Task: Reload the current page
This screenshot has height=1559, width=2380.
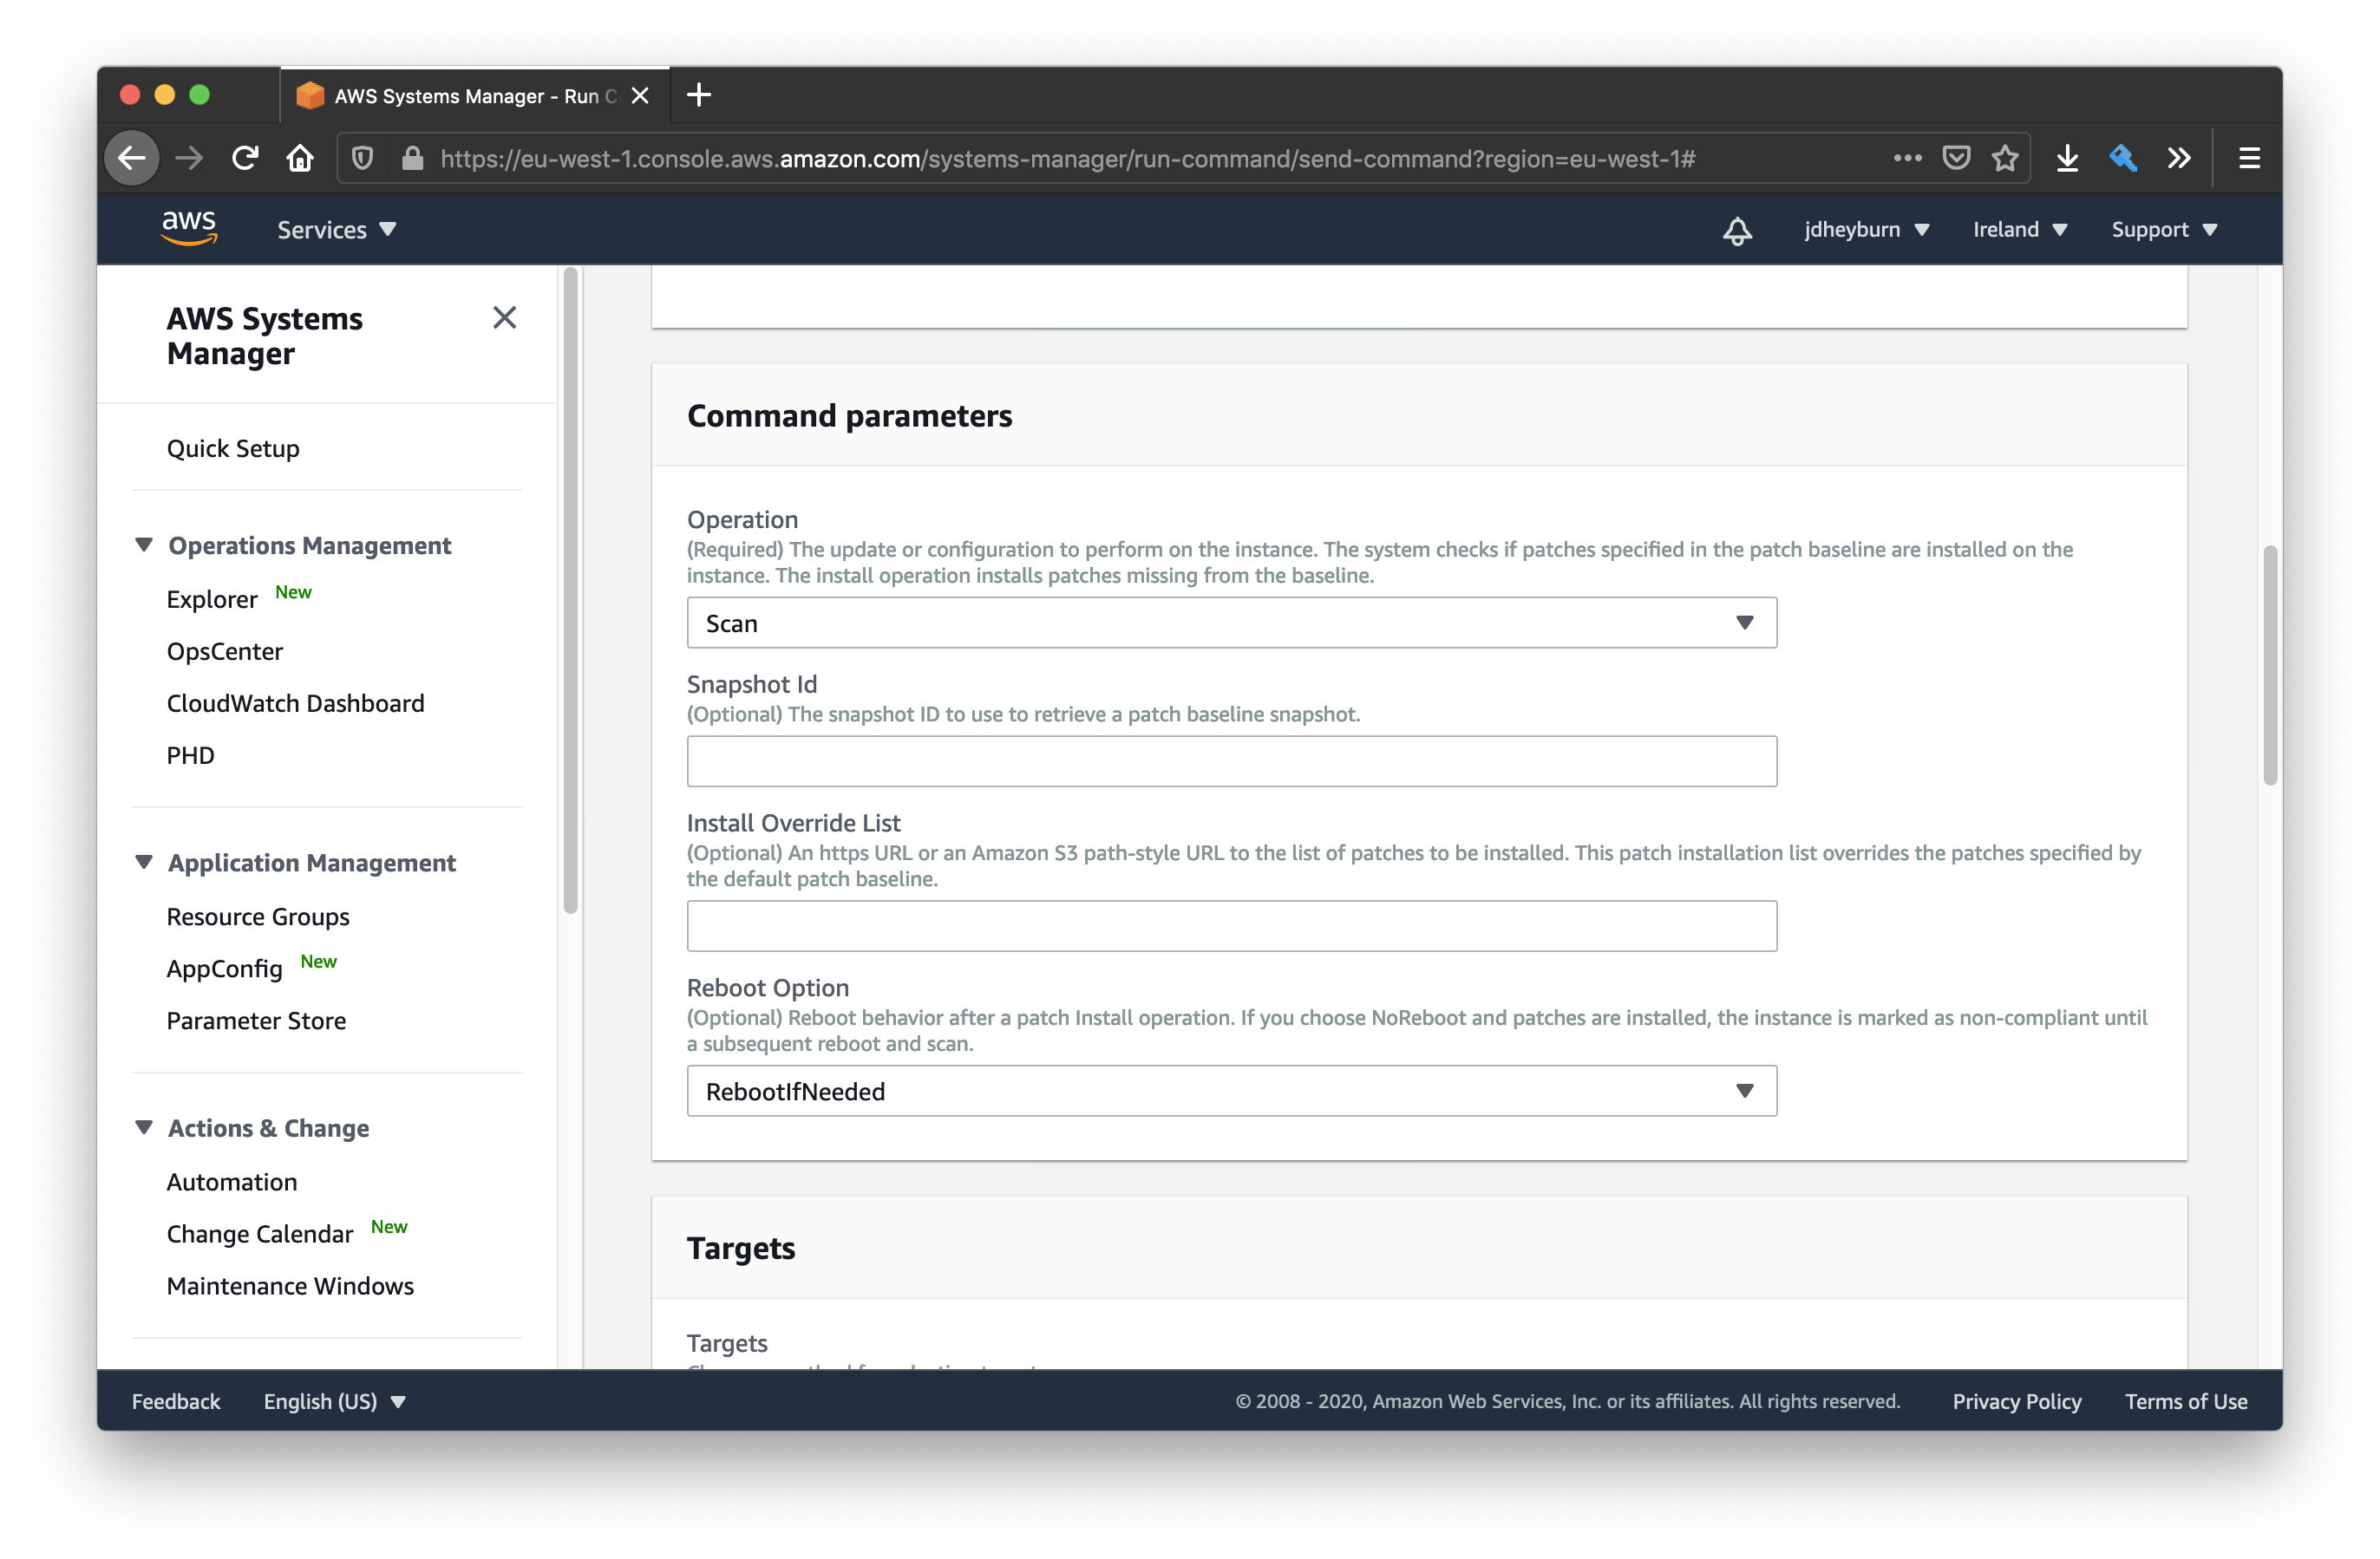Action: point(245,158)
